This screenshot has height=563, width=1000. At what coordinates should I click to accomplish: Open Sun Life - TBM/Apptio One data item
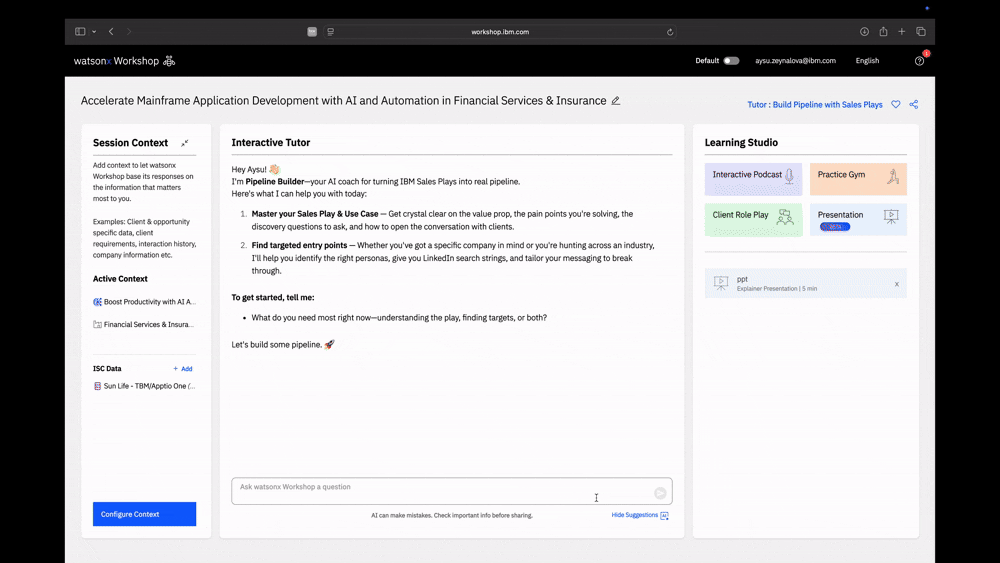144,386
